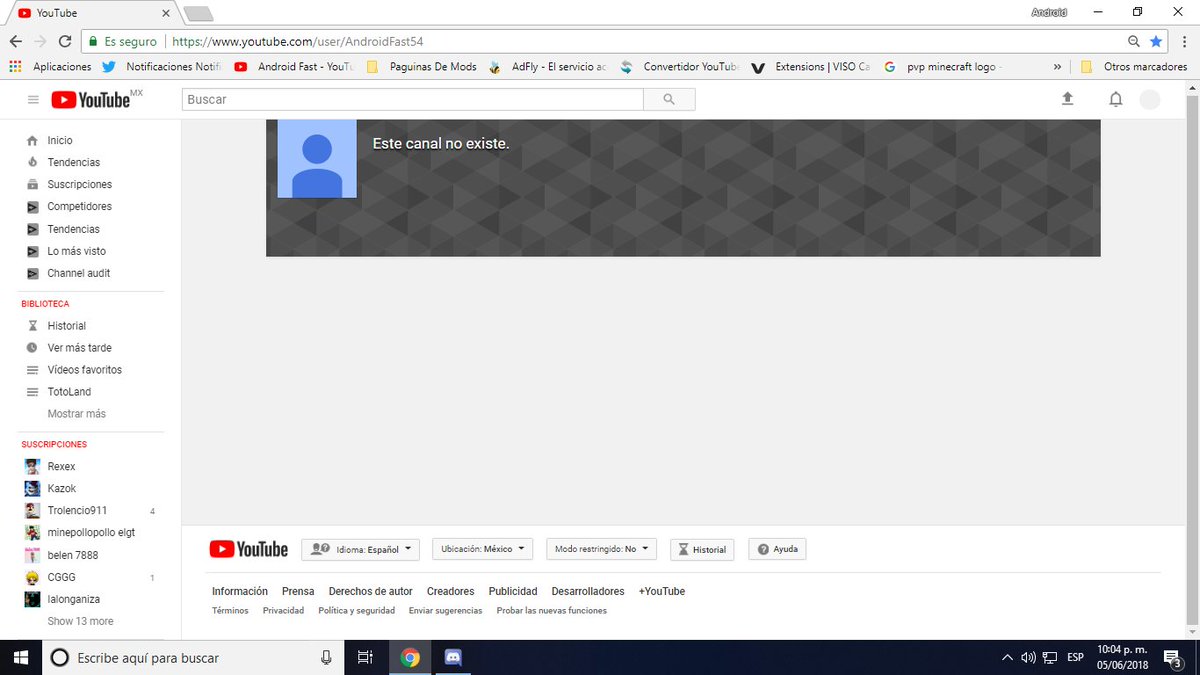This screenshot has height=675, width=1200.
Task: Click the upload video arrow icon
Action: [x=1067, y=99]
